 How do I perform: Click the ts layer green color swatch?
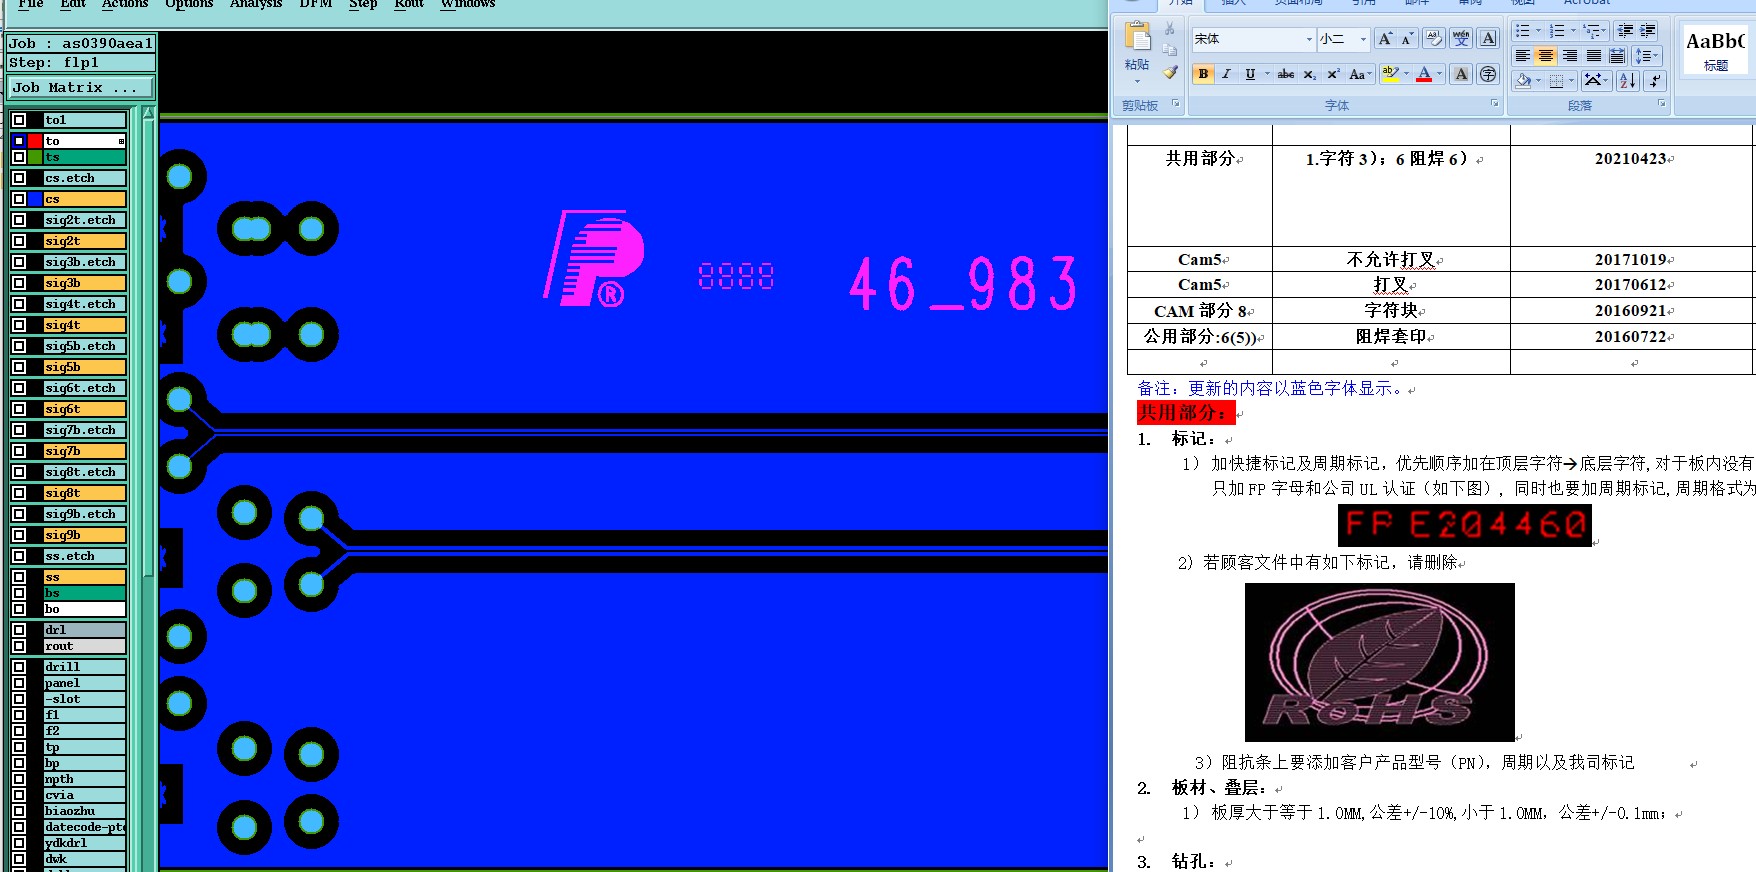point(35,157)
